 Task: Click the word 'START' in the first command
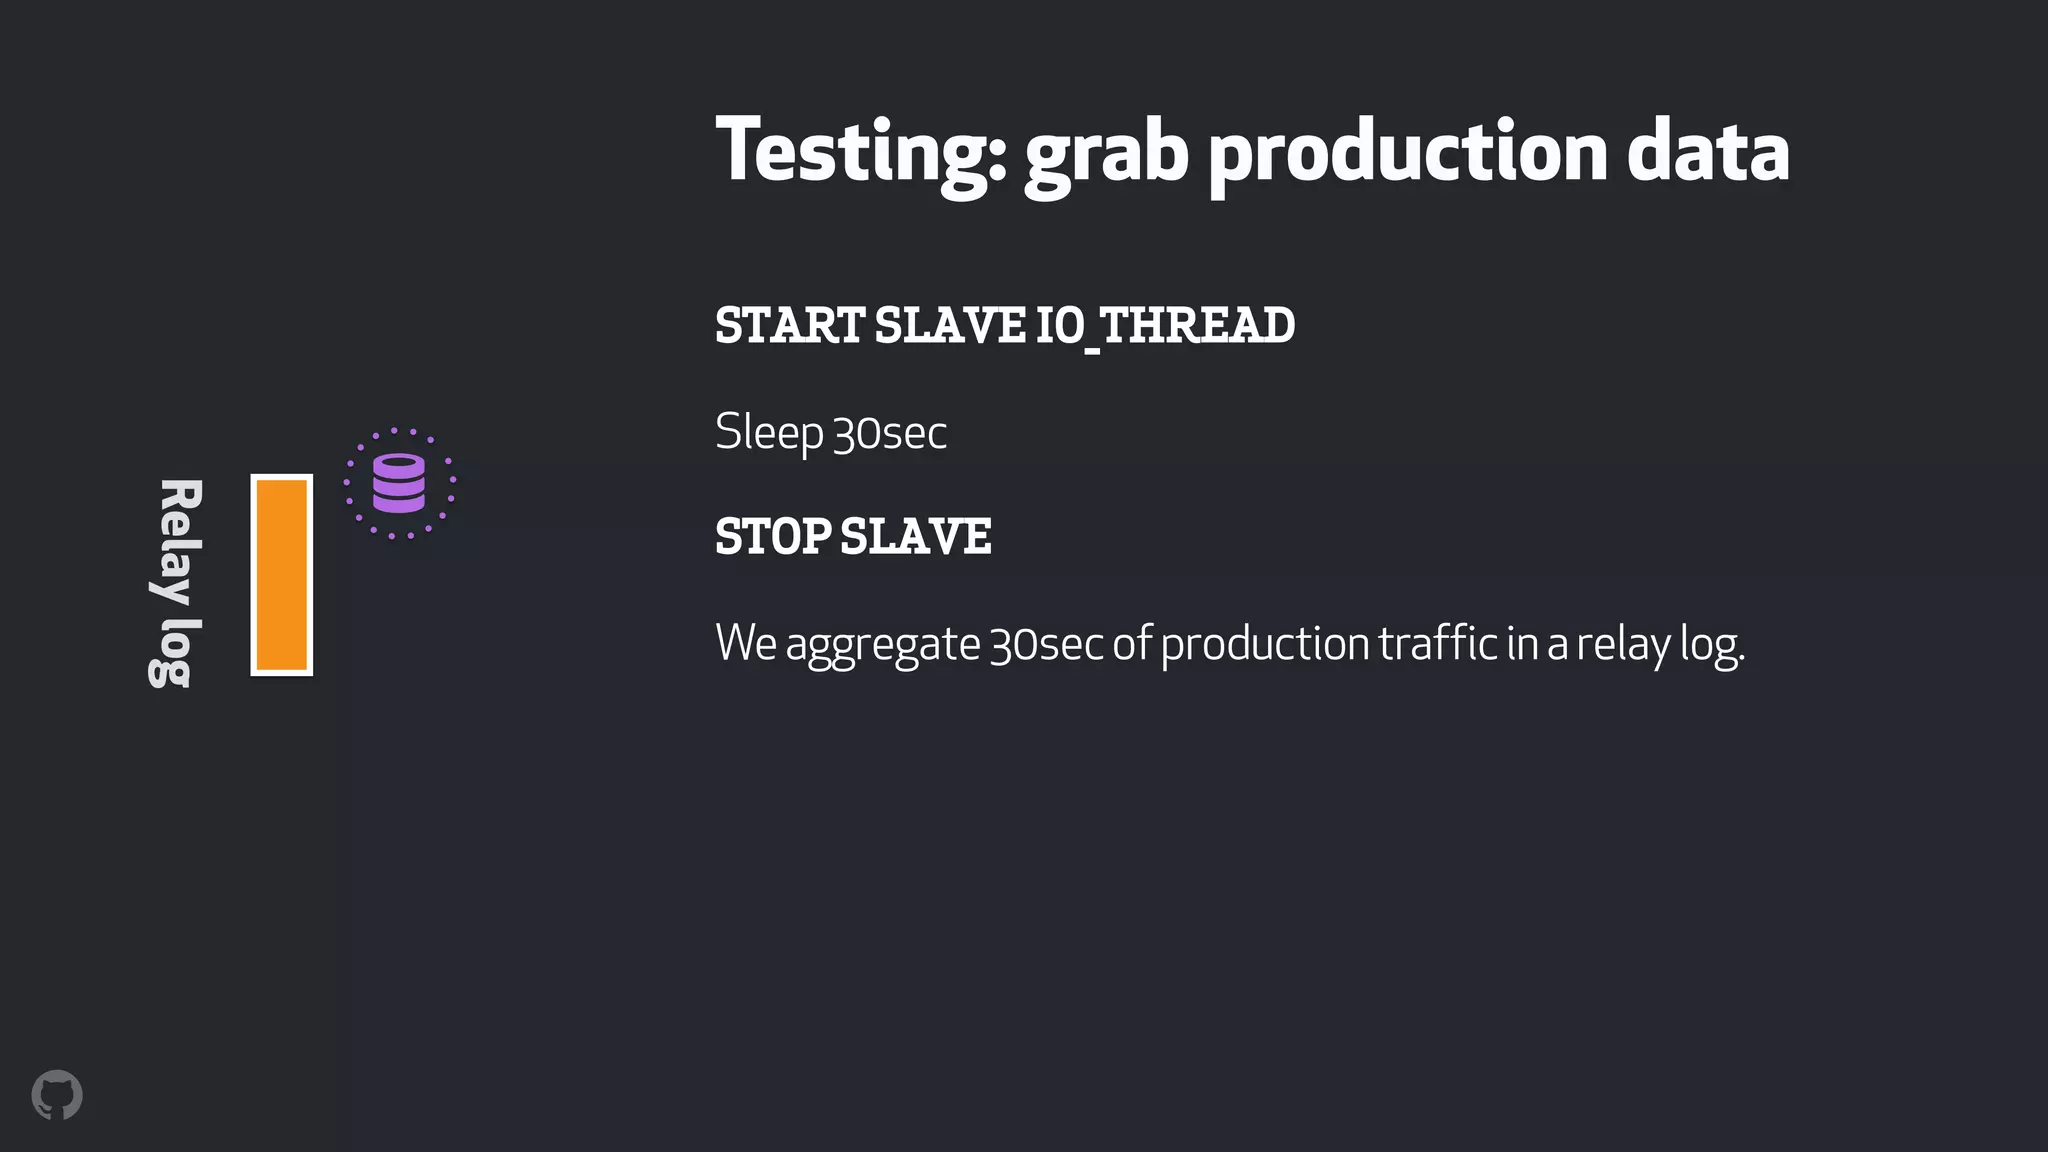coord(790,326)
